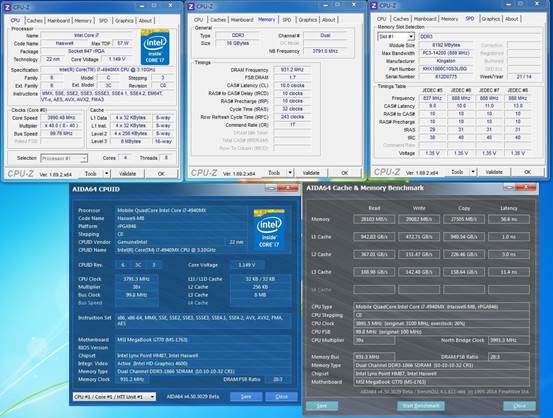Click the Week/Year value in the SPD window
This screenshot has height=418, width=553.
(x=524, y=77)
